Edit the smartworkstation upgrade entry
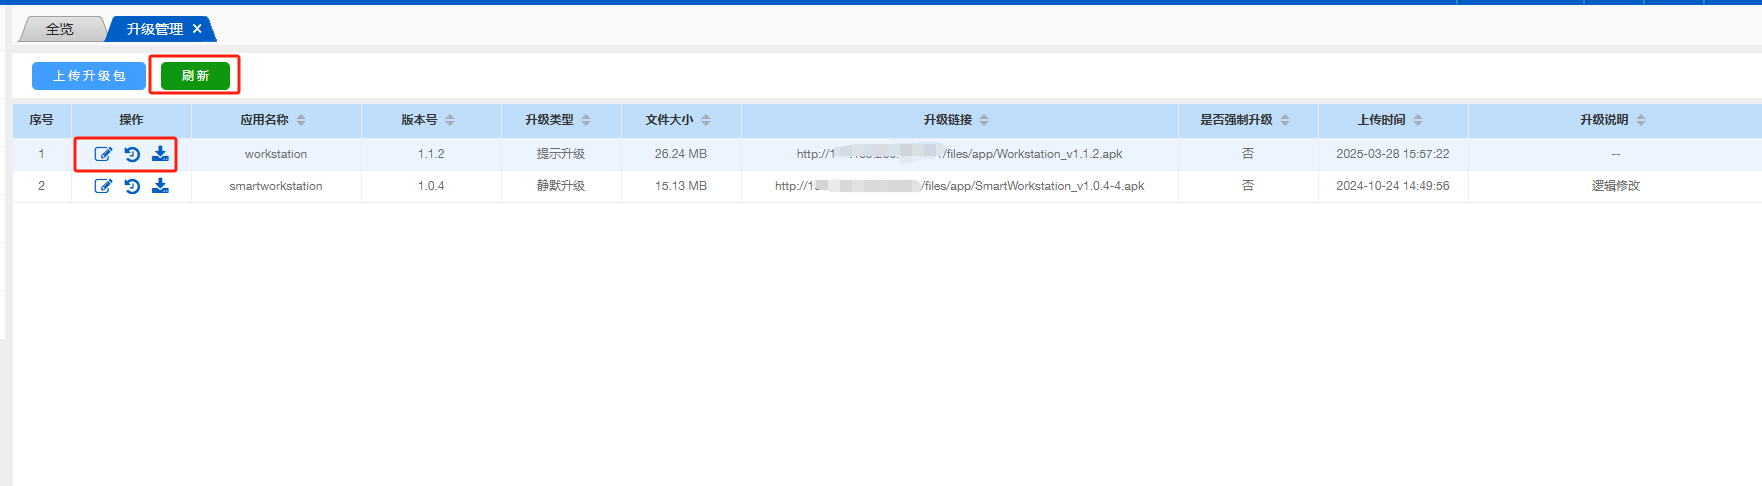This screenshot has height=486, width=1762. point(103,186)
